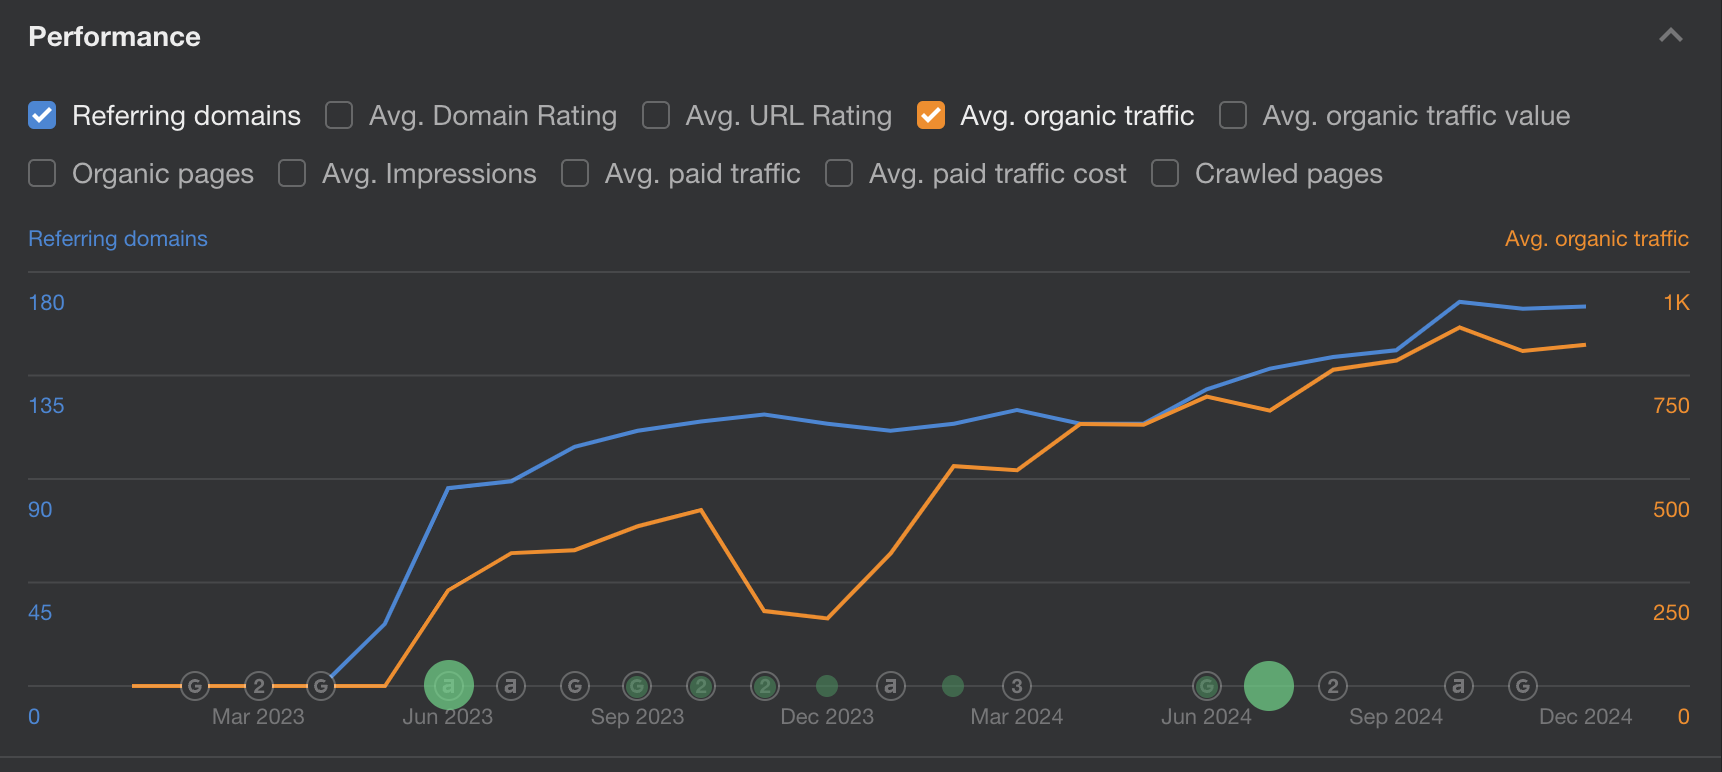Viewport: 1722px width, 772px height.
Task: Click the small green dot at Dec 2023
Action: 827,686
